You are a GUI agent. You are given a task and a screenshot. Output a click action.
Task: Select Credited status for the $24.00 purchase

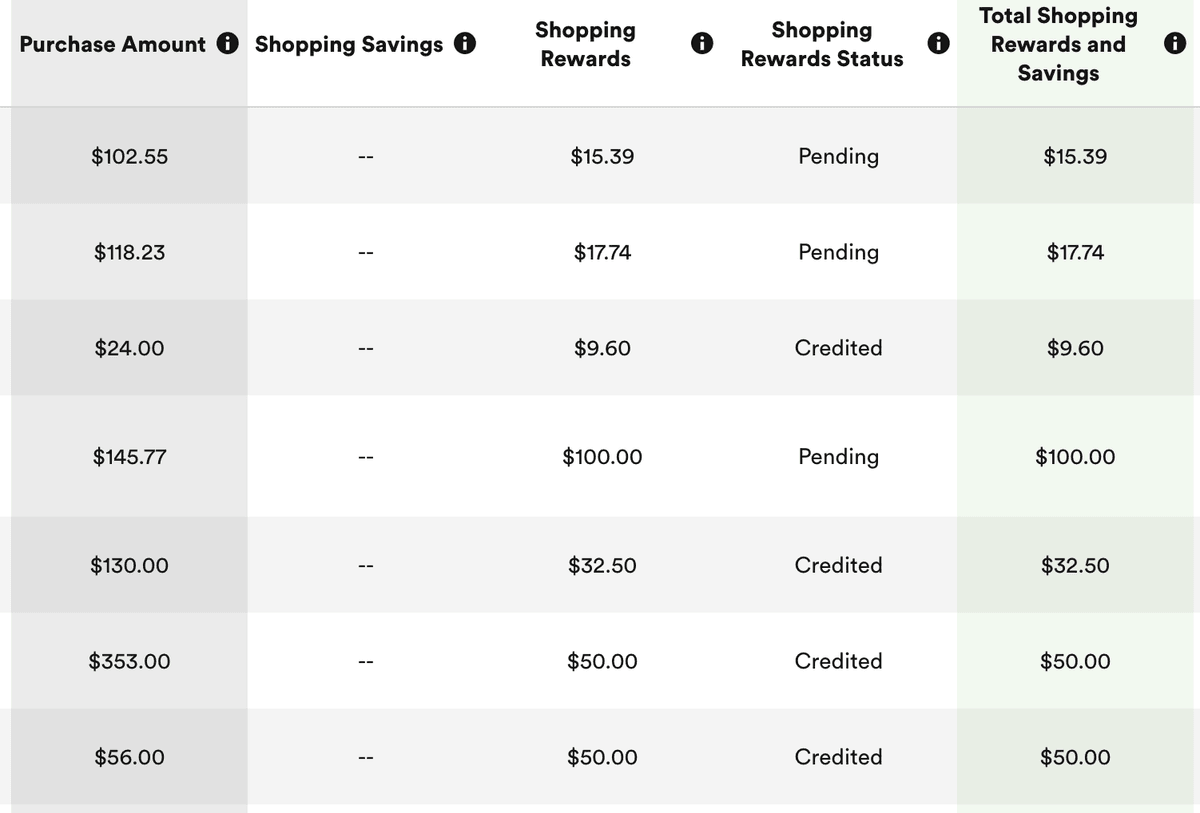[x=838, y=348]
